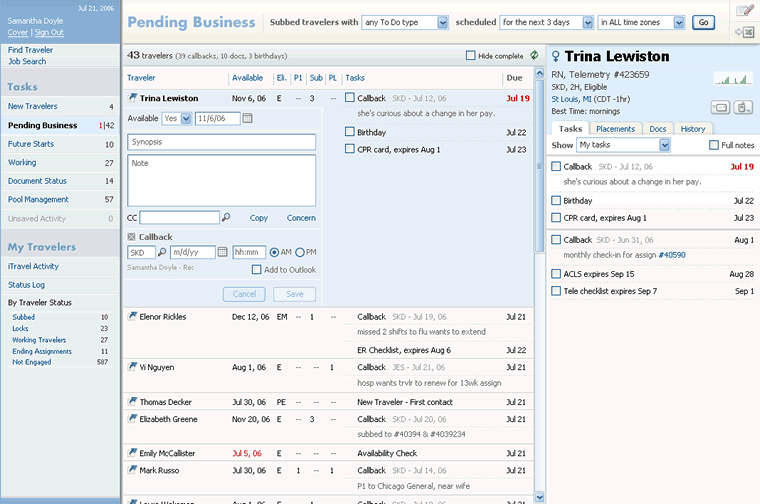
Task: Open the calendar icon beside m/d/yy
Action: coord(222,252)
